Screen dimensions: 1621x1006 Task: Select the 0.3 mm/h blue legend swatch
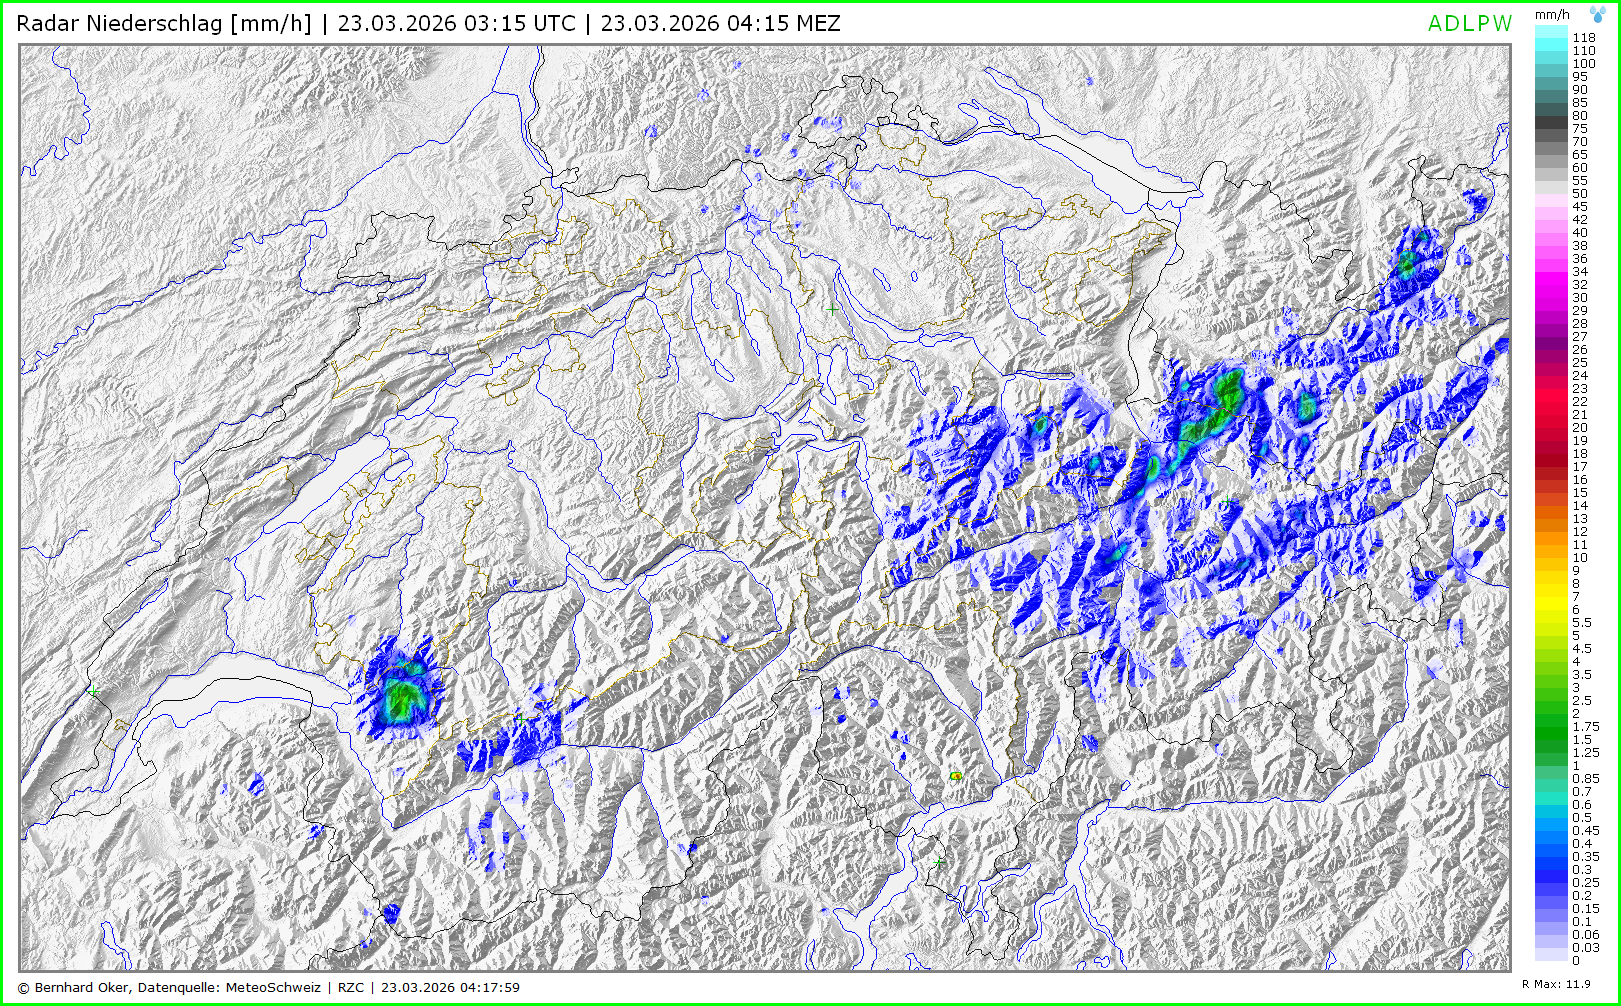[x=1551, y=869]
